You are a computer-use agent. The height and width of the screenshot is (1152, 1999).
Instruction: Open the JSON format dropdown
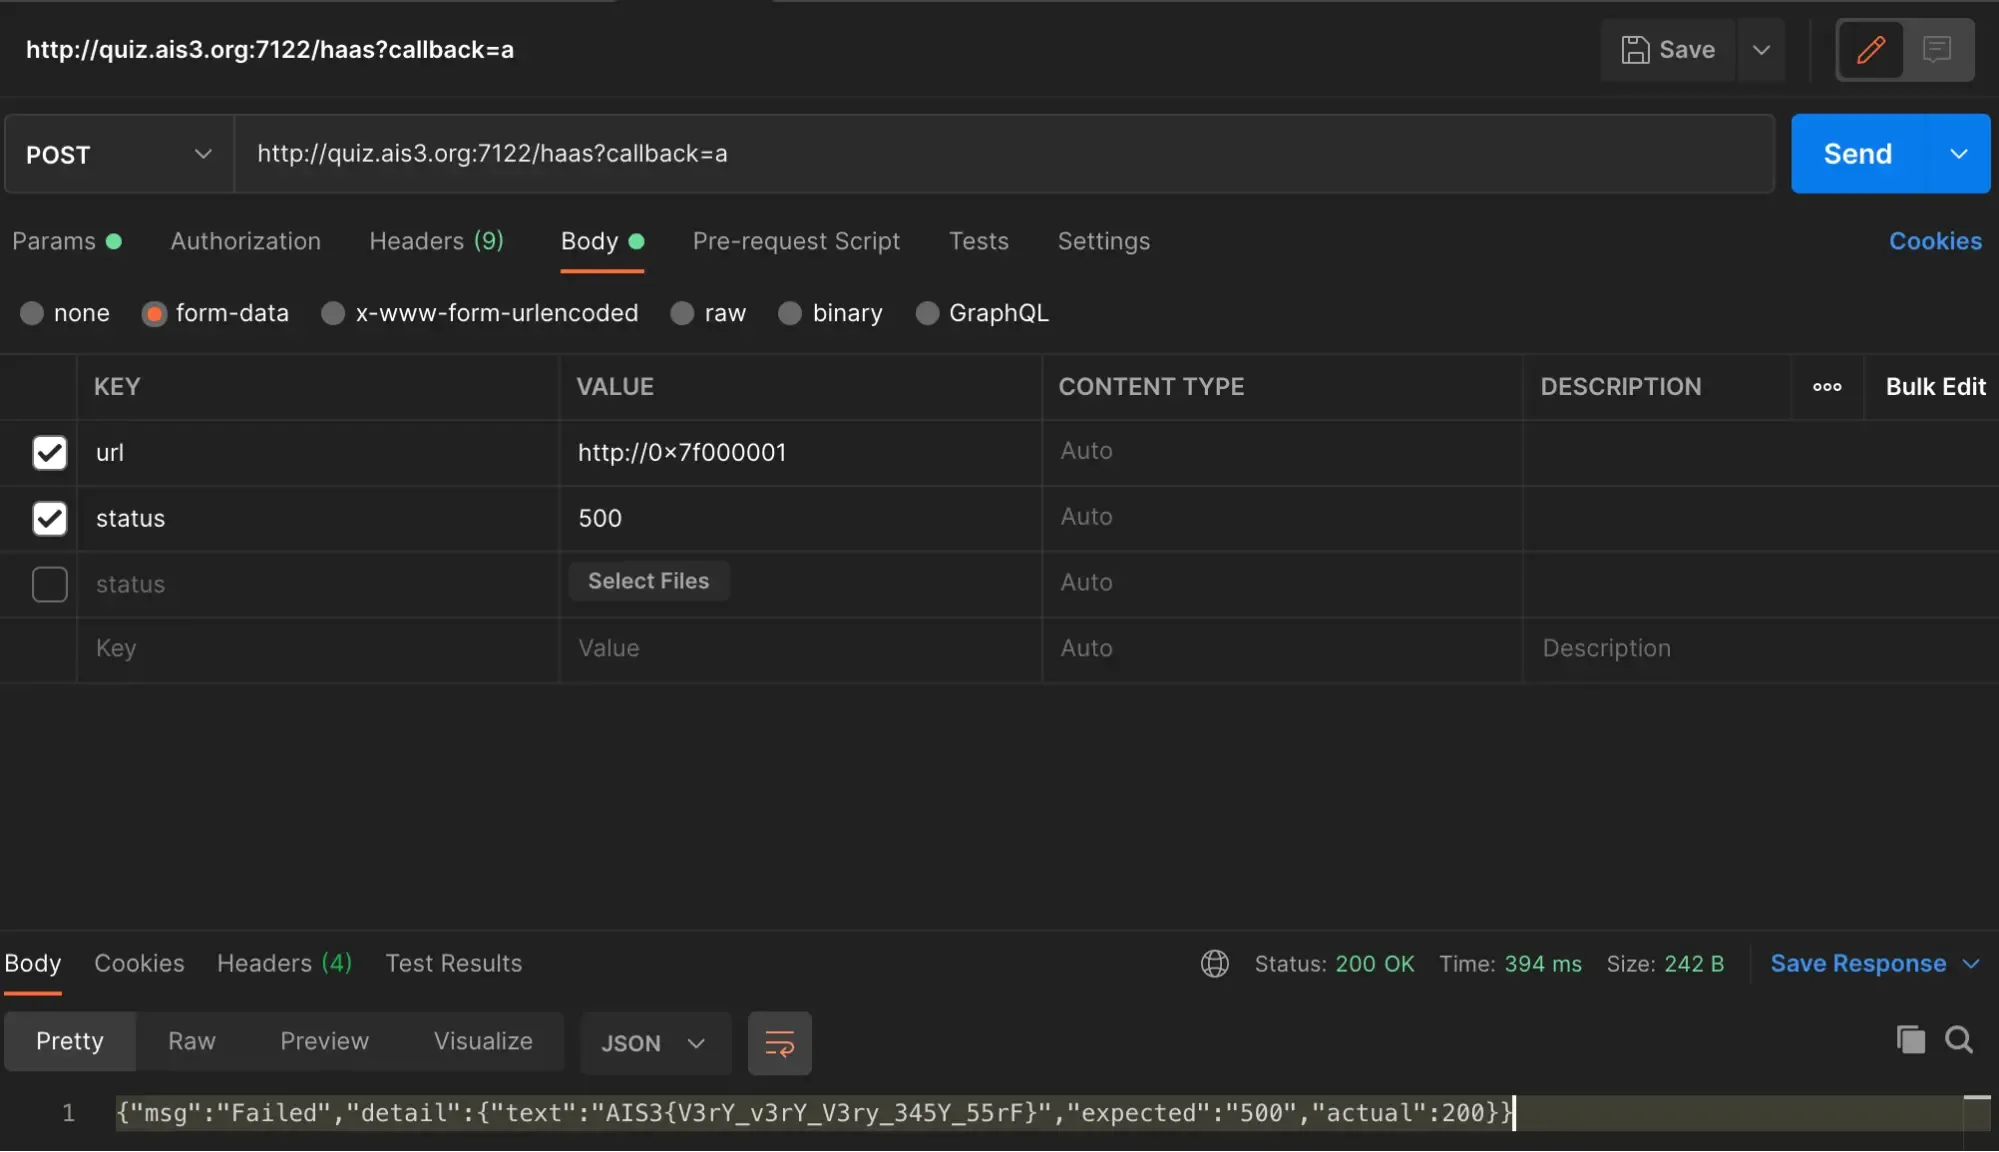point(654,1044)
